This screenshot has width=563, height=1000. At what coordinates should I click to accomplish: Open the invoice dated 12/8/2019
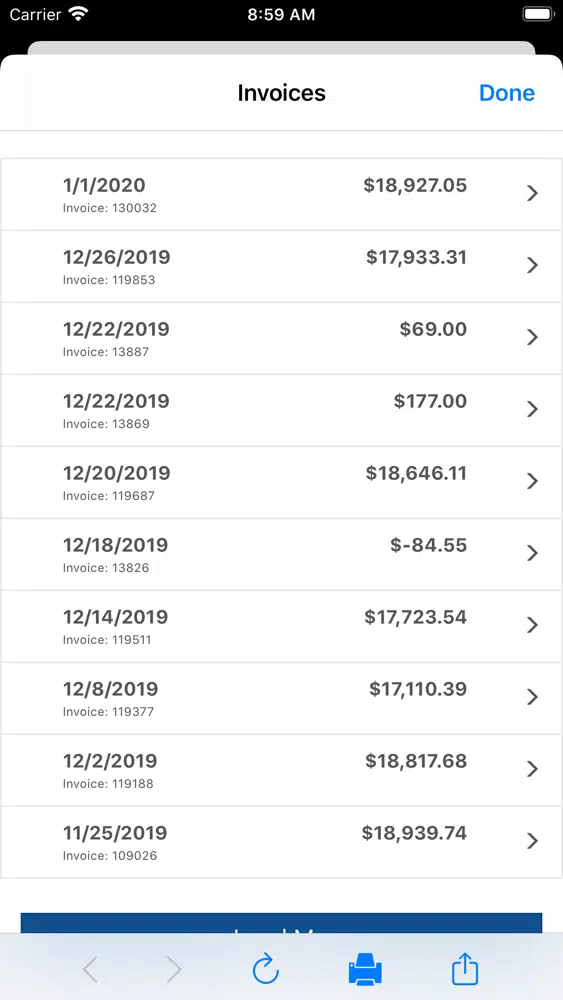coord(281,698)
